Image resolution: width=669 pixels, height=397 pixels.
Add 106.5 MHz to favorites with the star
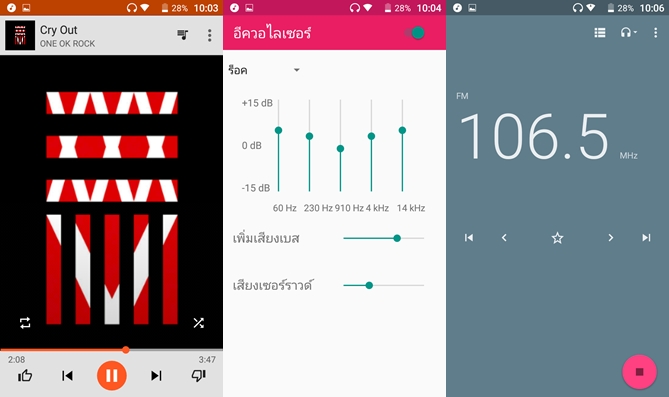tap(557, 238)
